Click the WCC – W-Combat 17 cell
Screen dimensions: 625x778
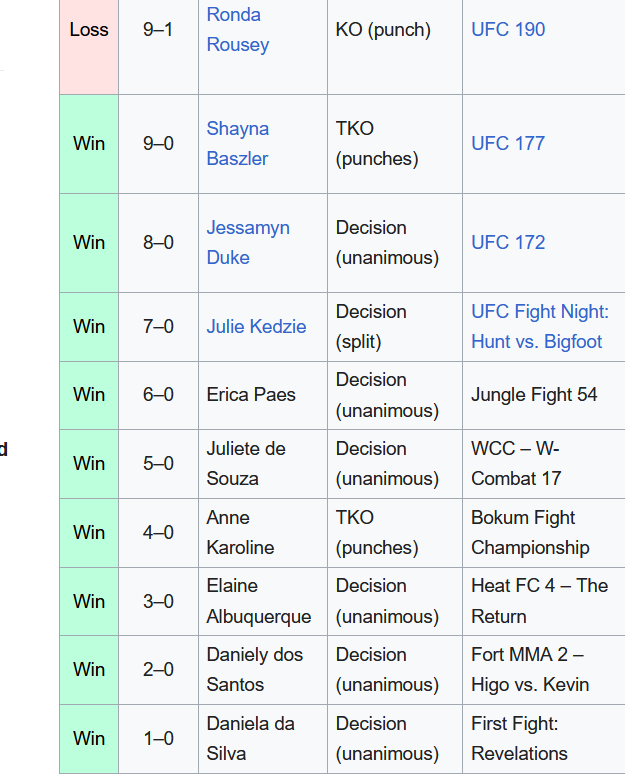coord(544,464)
